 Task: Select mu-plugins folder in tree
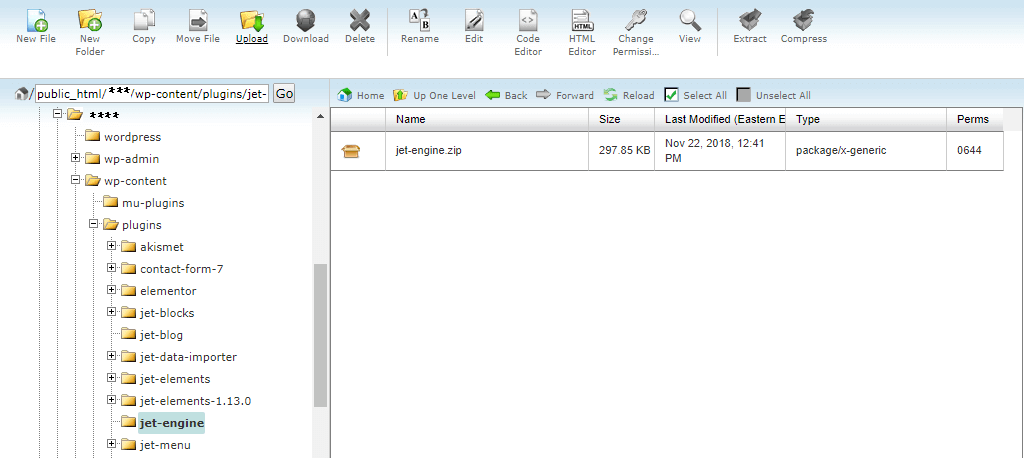click(x=153, y=203)
